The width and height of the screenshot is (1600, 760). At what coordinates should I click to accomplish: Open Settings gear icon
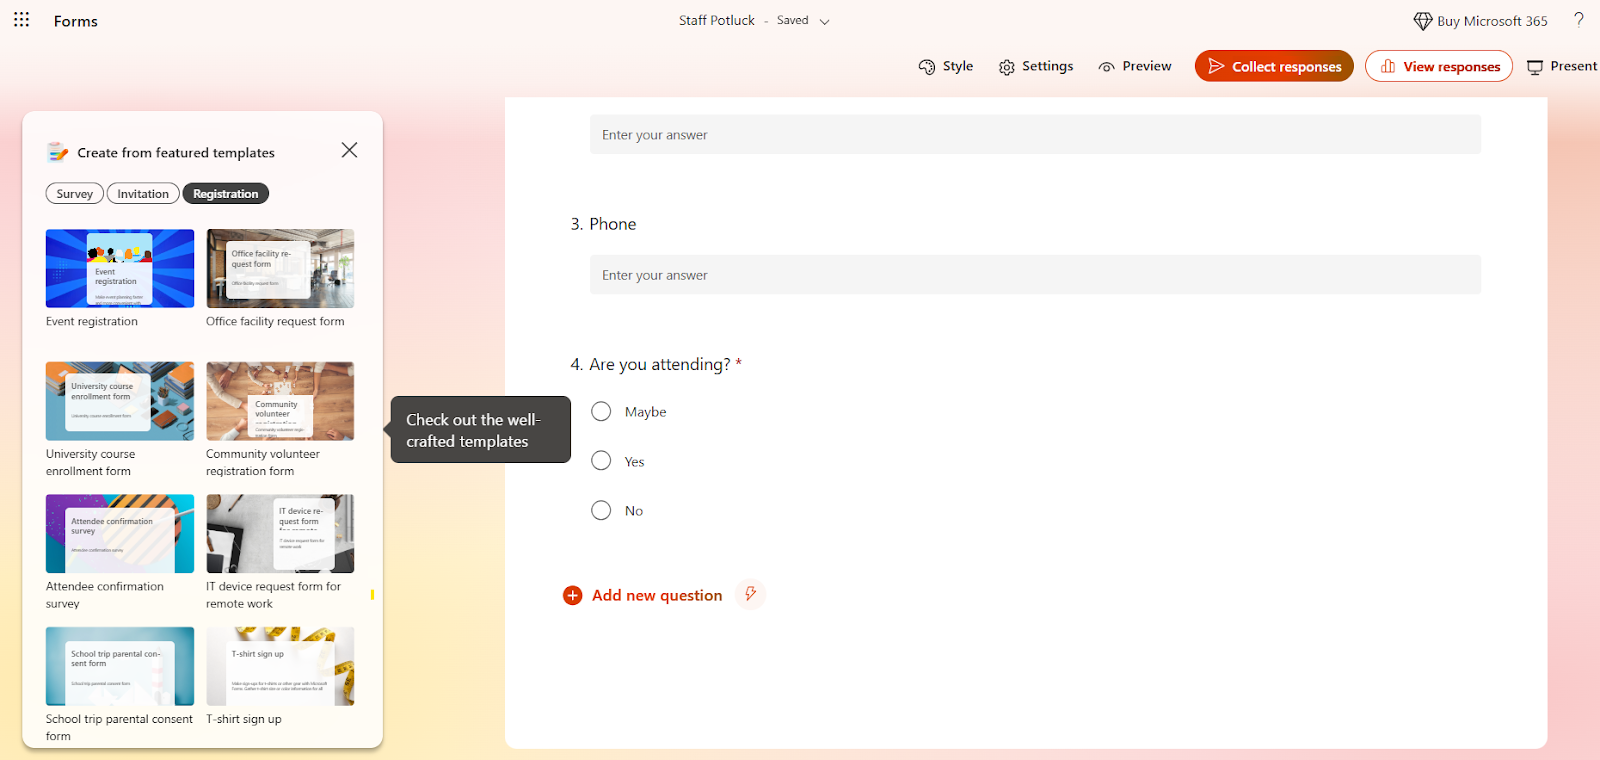pos(1006,67)
